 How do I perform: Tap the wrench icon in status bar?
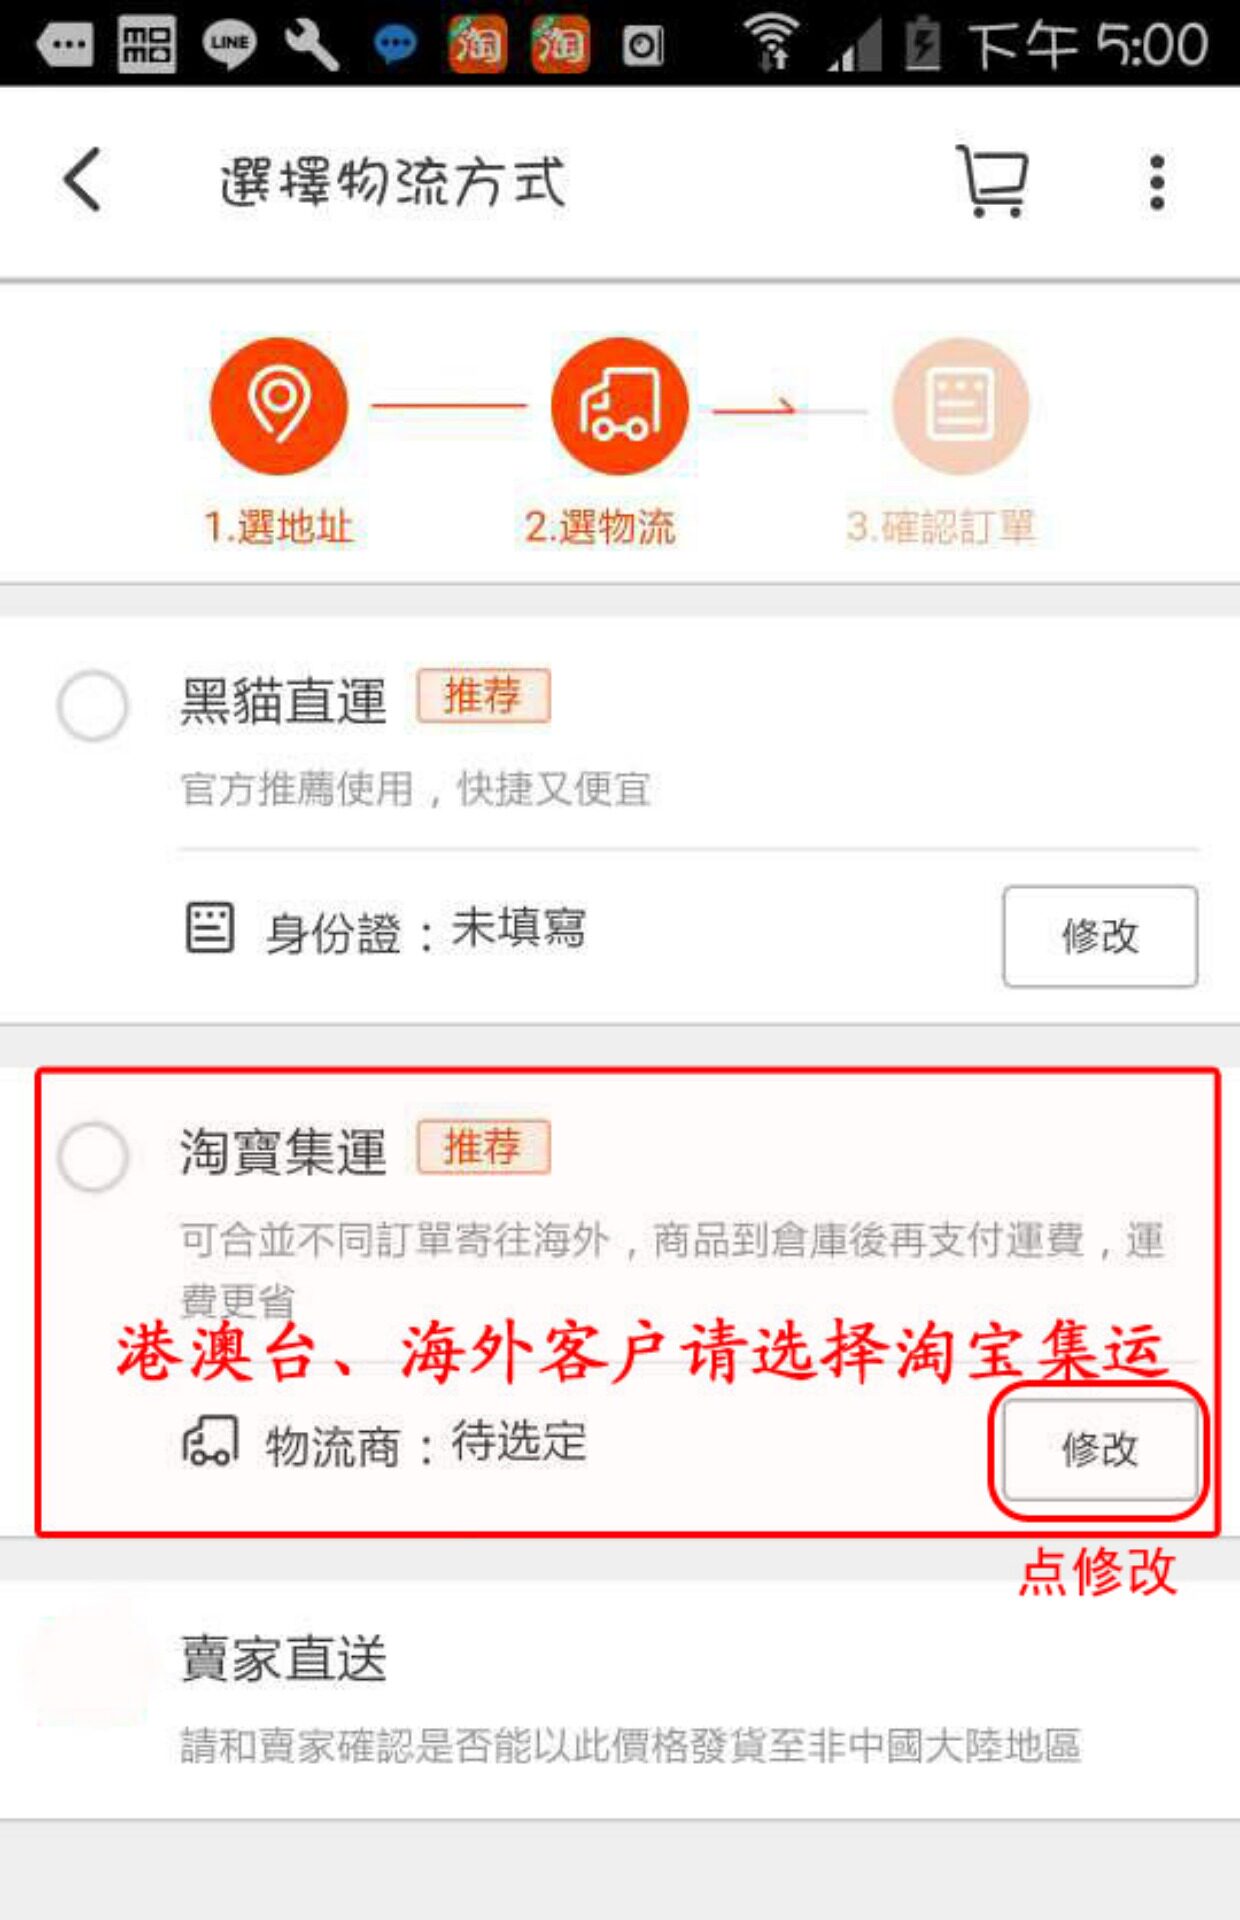pos(311,45)
